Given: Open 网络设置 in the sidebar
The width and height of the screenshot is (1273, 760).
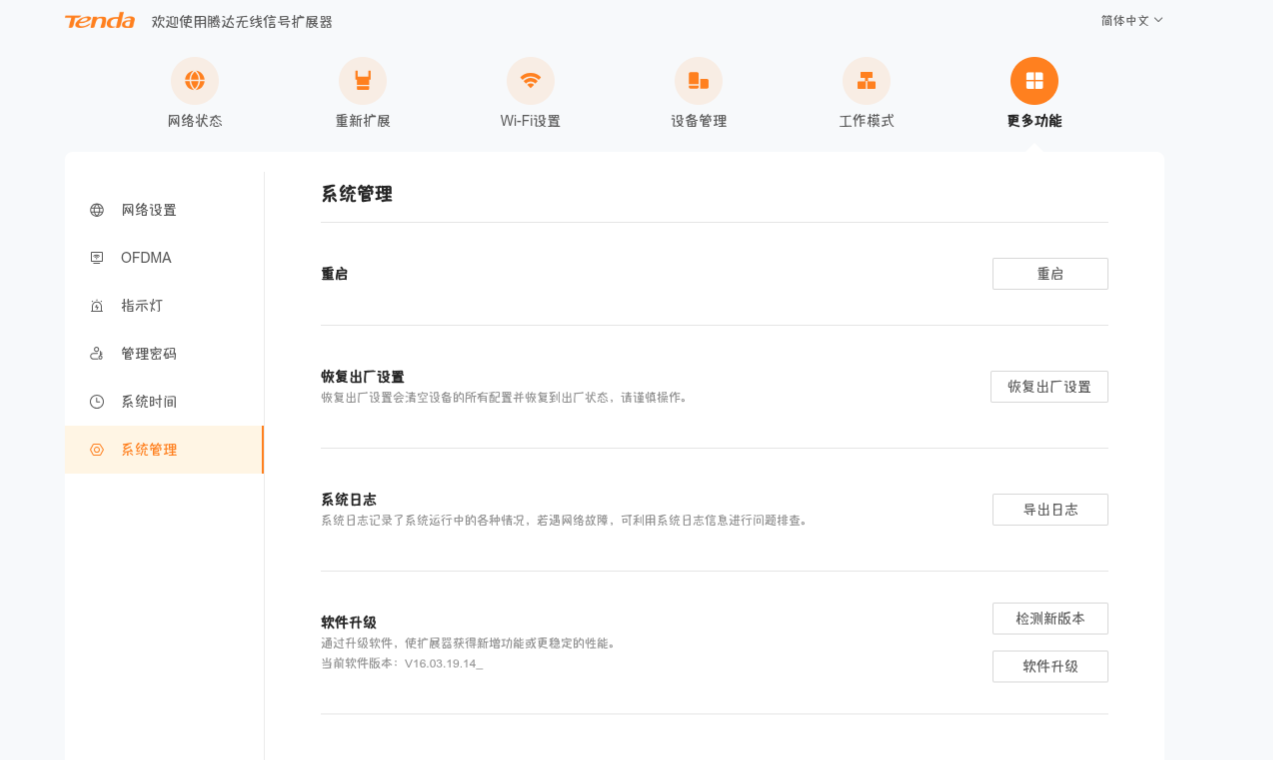Looking at the screenshot, I should coord(148,210).
